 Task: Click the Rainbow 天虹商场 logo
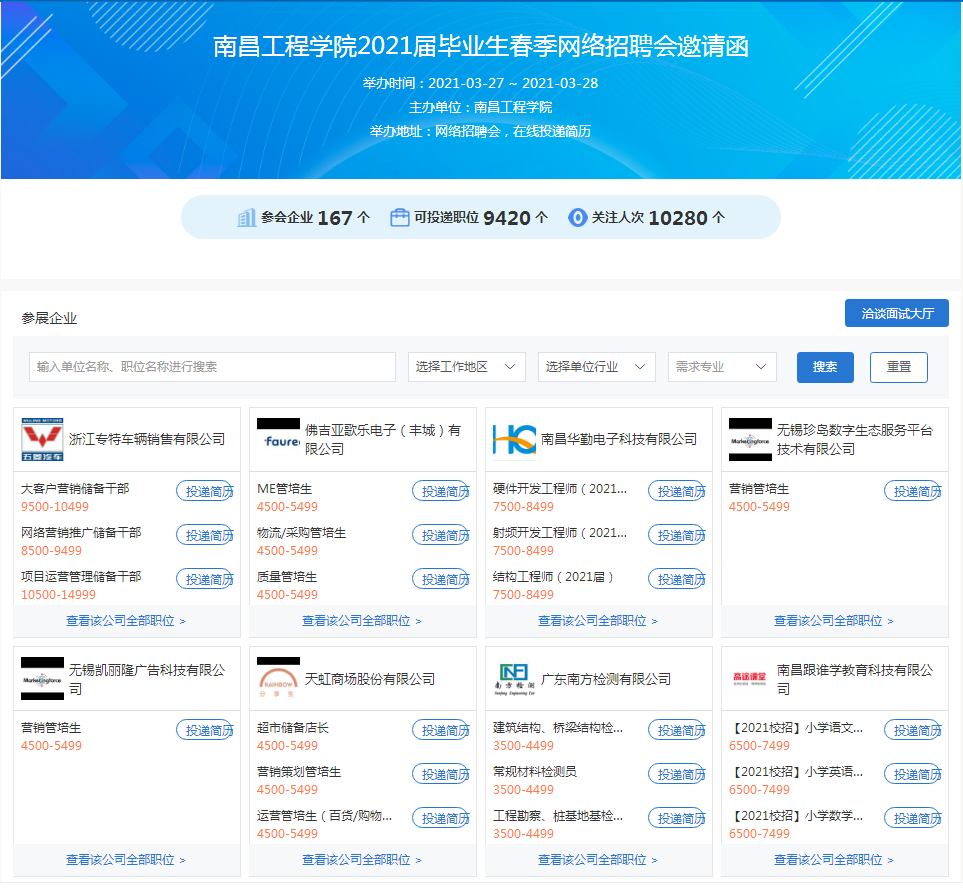click(278, 679)
